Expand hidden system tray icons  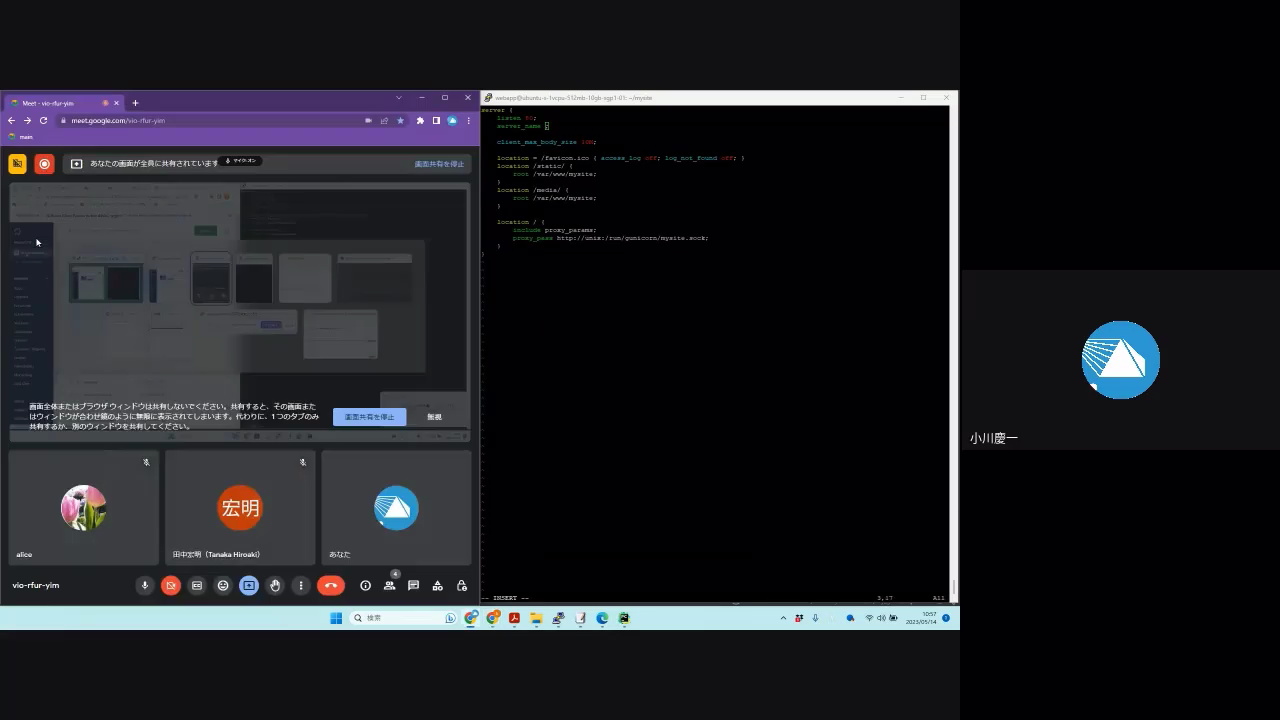tap(783, 618)
